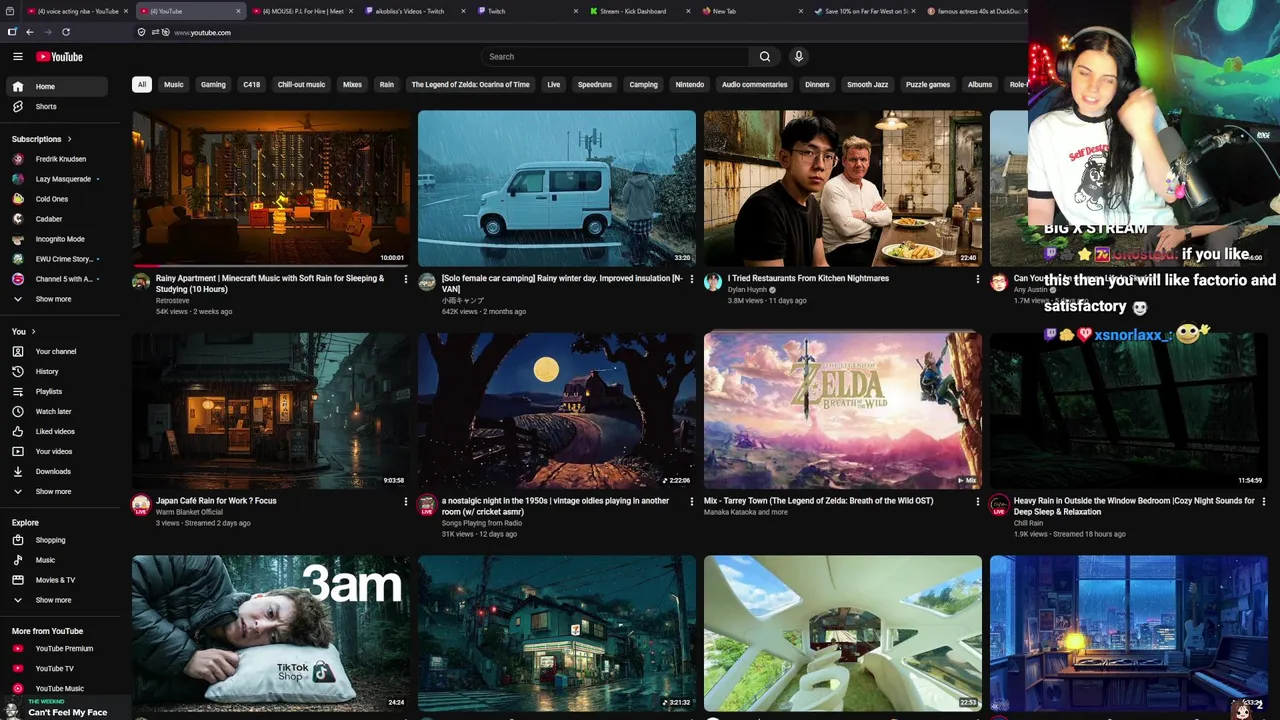Click the address bar shield icon

pos(142,32)
